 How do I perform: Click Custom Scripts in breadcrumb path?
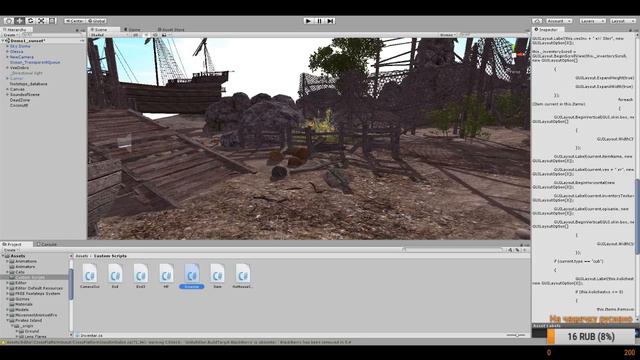coord(110,256)
